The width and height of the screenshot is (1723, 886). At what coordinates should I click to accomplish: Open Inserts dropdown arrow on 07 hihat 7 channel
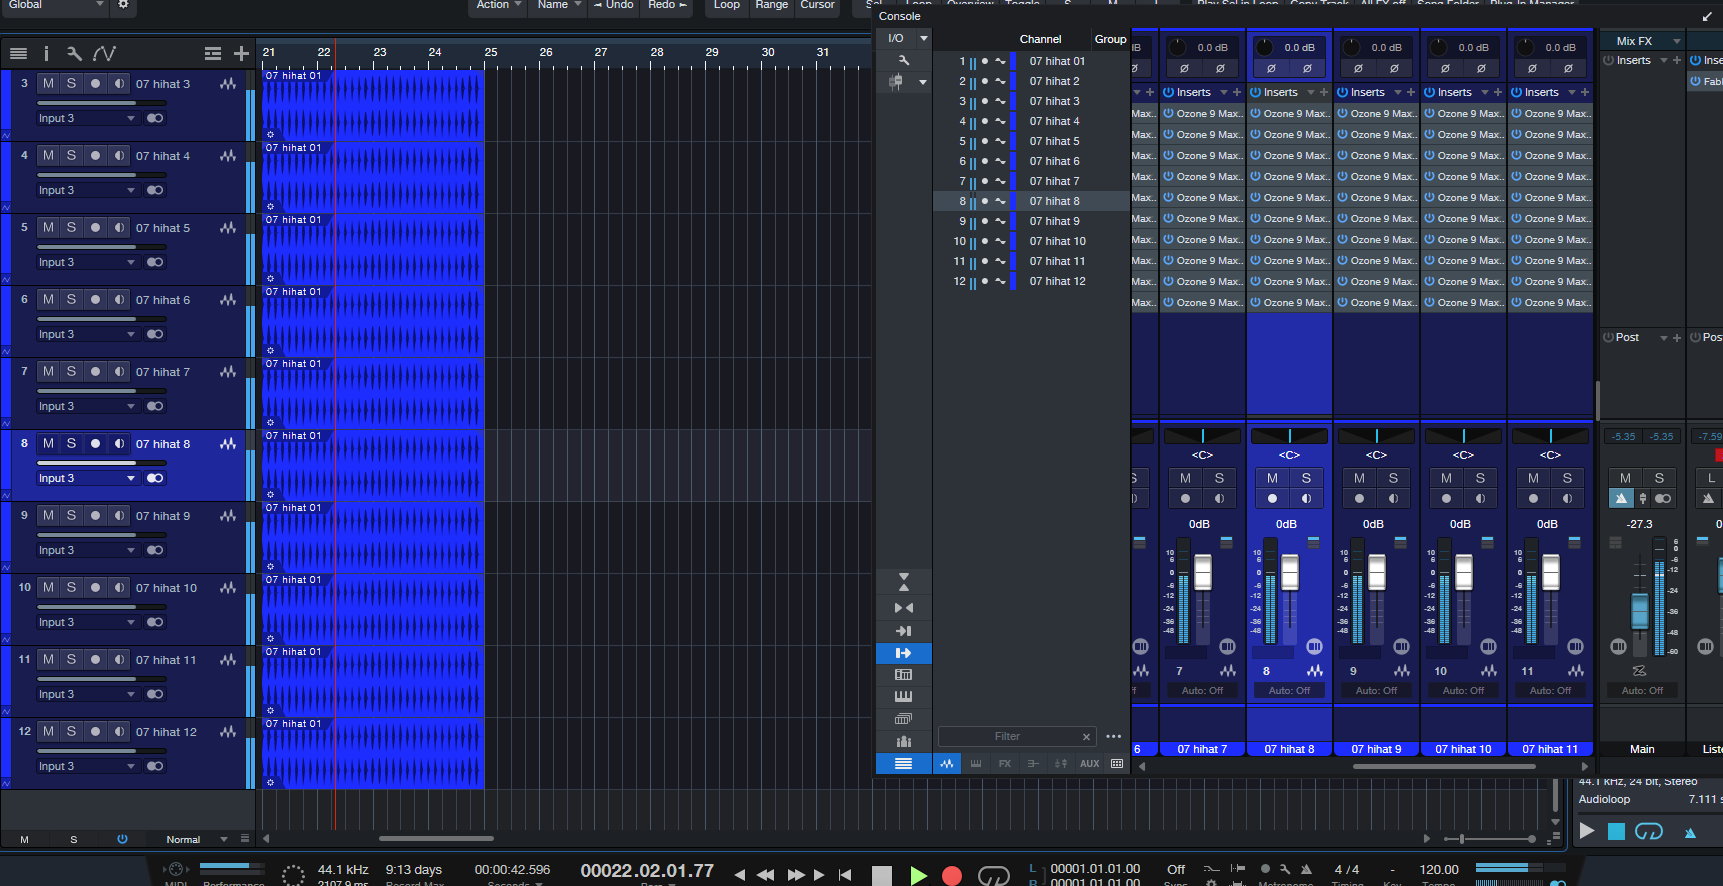(1224, 92)
